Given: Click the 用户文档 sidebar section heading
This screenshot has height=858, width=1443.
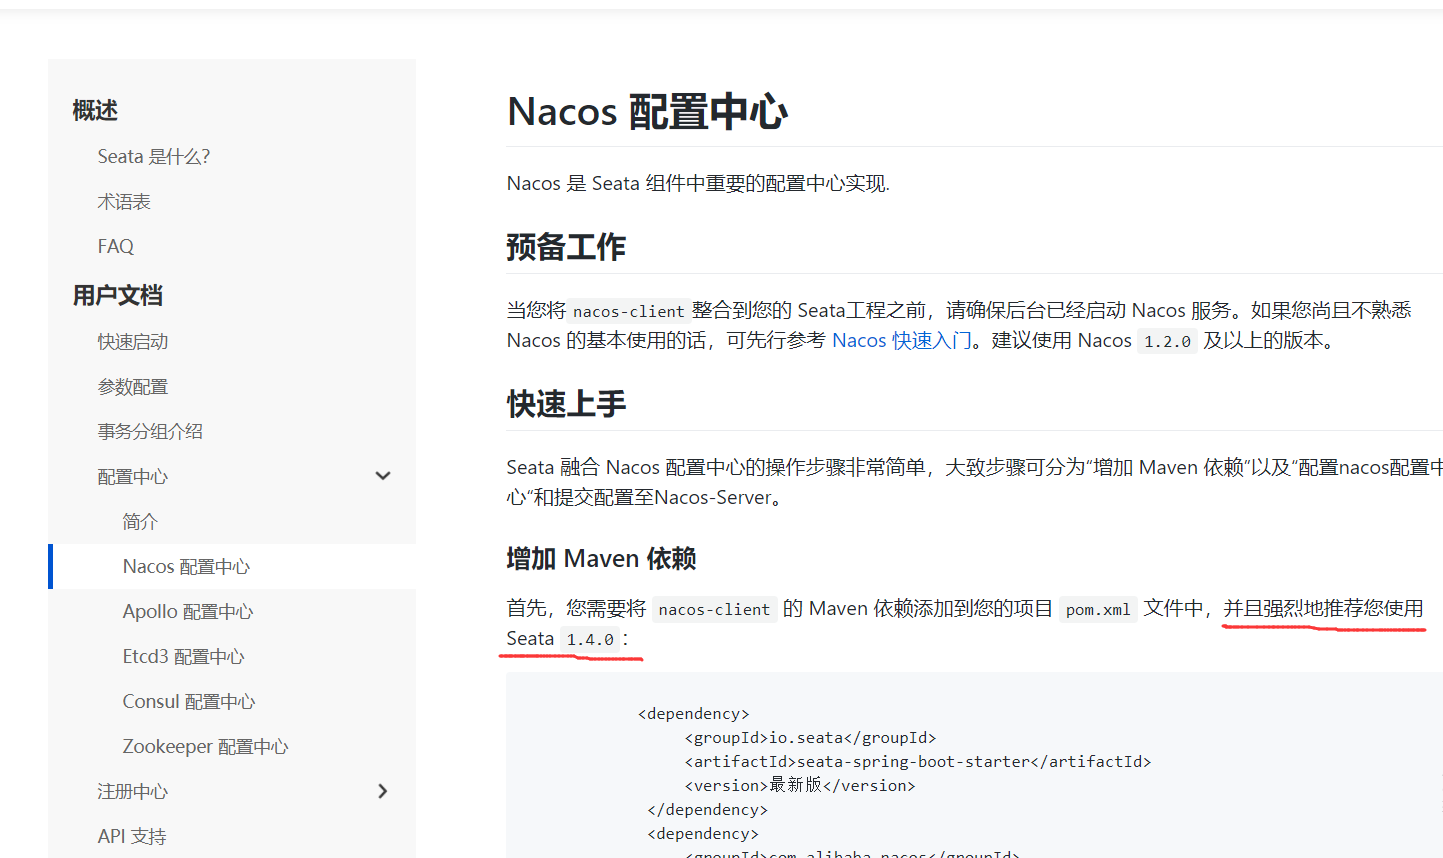Looking at the screenshot, I should pyautogui.click(x=118, y=295).
